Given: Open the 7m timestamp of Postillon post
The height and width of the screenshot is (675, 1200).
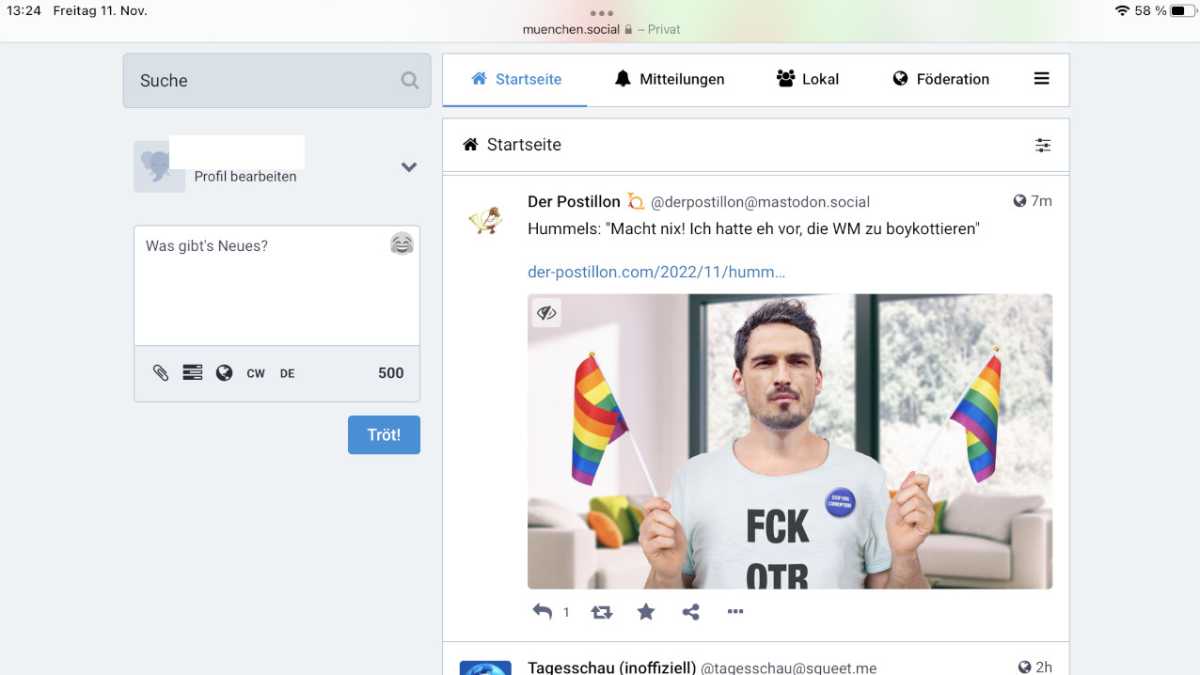Looking at the screenshot, I should [x=1041, y=201].
